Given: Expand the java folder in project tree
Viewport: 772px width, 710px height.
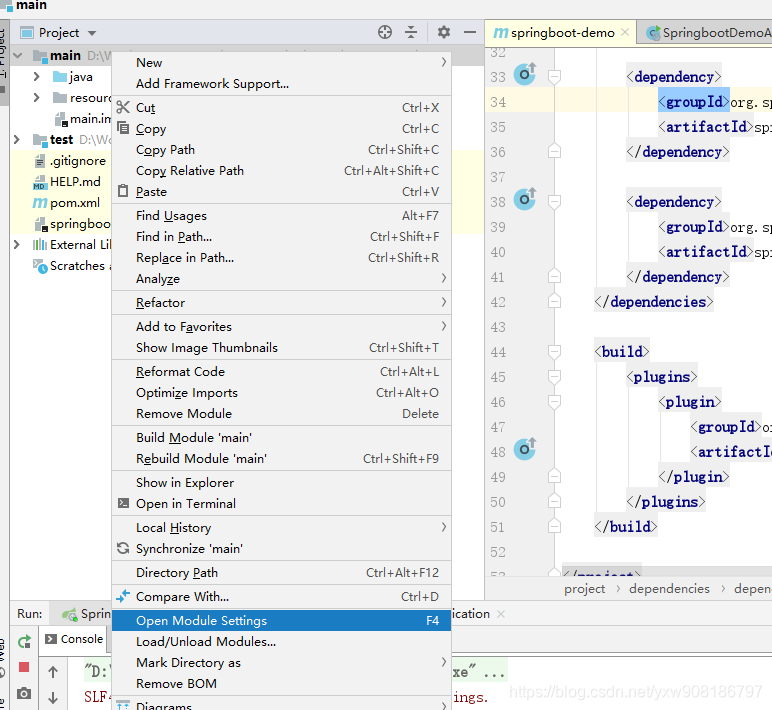Looking at the screenshot, I should pos(36,77).
